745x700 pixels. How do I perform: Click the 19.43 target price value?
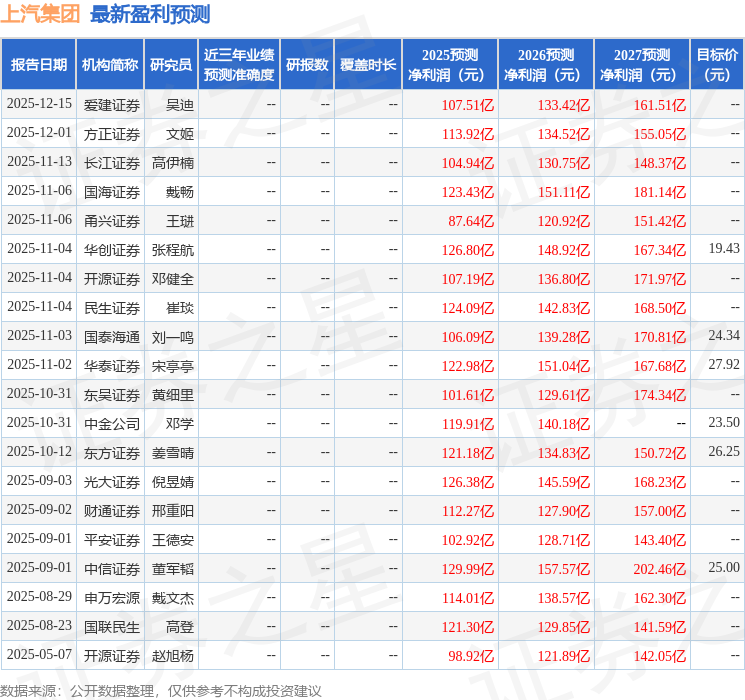[x=724, y=248]
